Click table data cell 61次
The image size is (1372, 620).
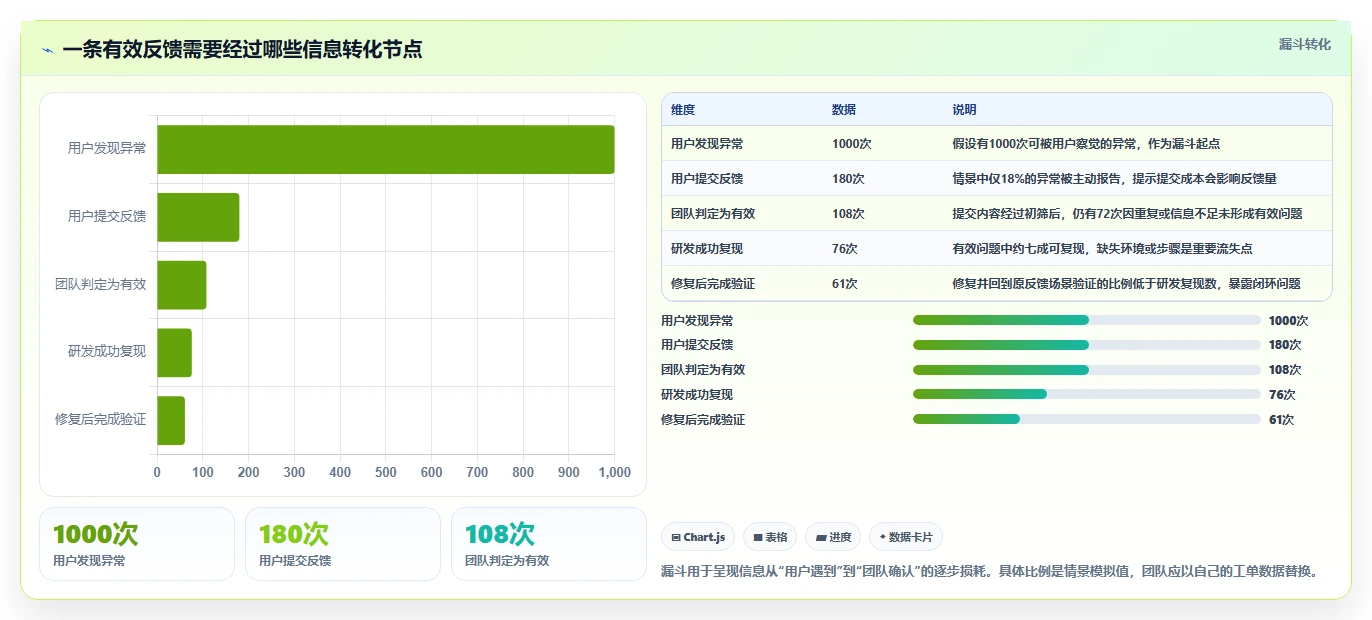point(845,284)
